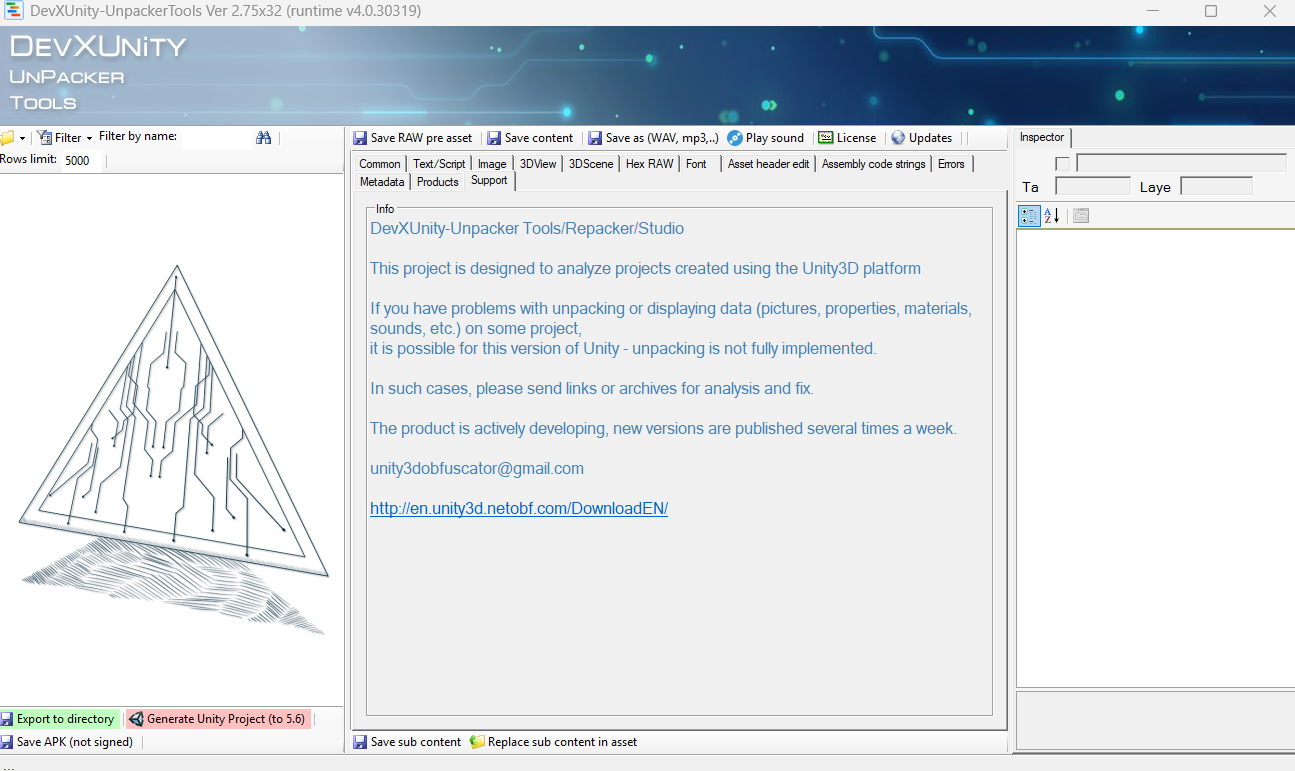Screen dimensions: 1295x771
Task: Select the Inspector tab
Action: click(x=1042, y=138)
